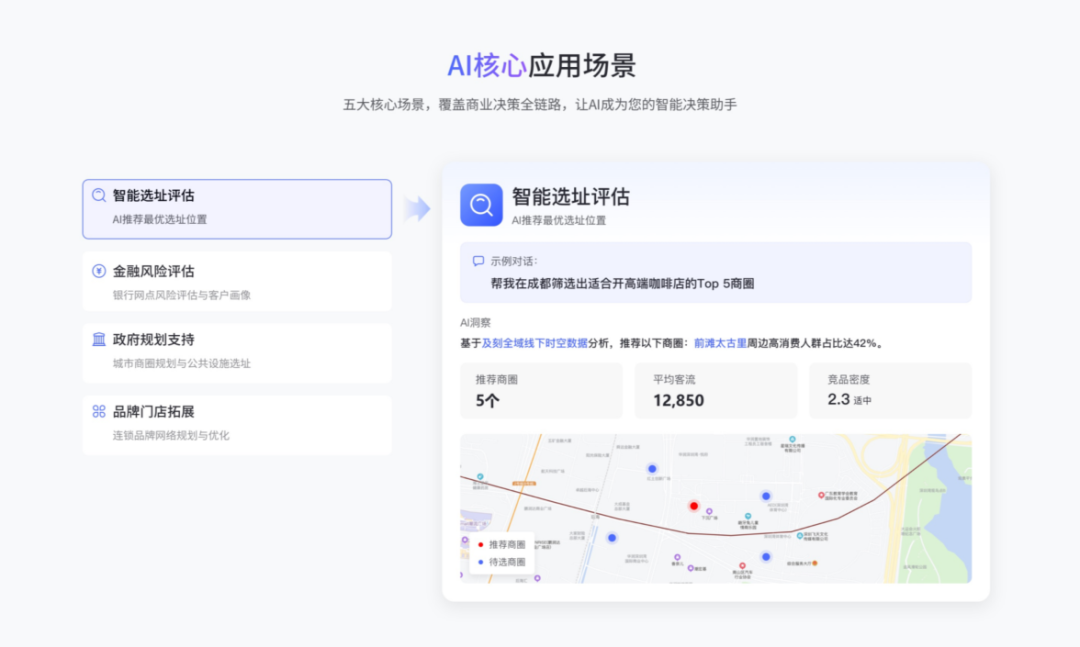Click the example prompt about 高端咖啡店 Top 5商圈
Screen dimensions: 1080x647
[622, 284]
